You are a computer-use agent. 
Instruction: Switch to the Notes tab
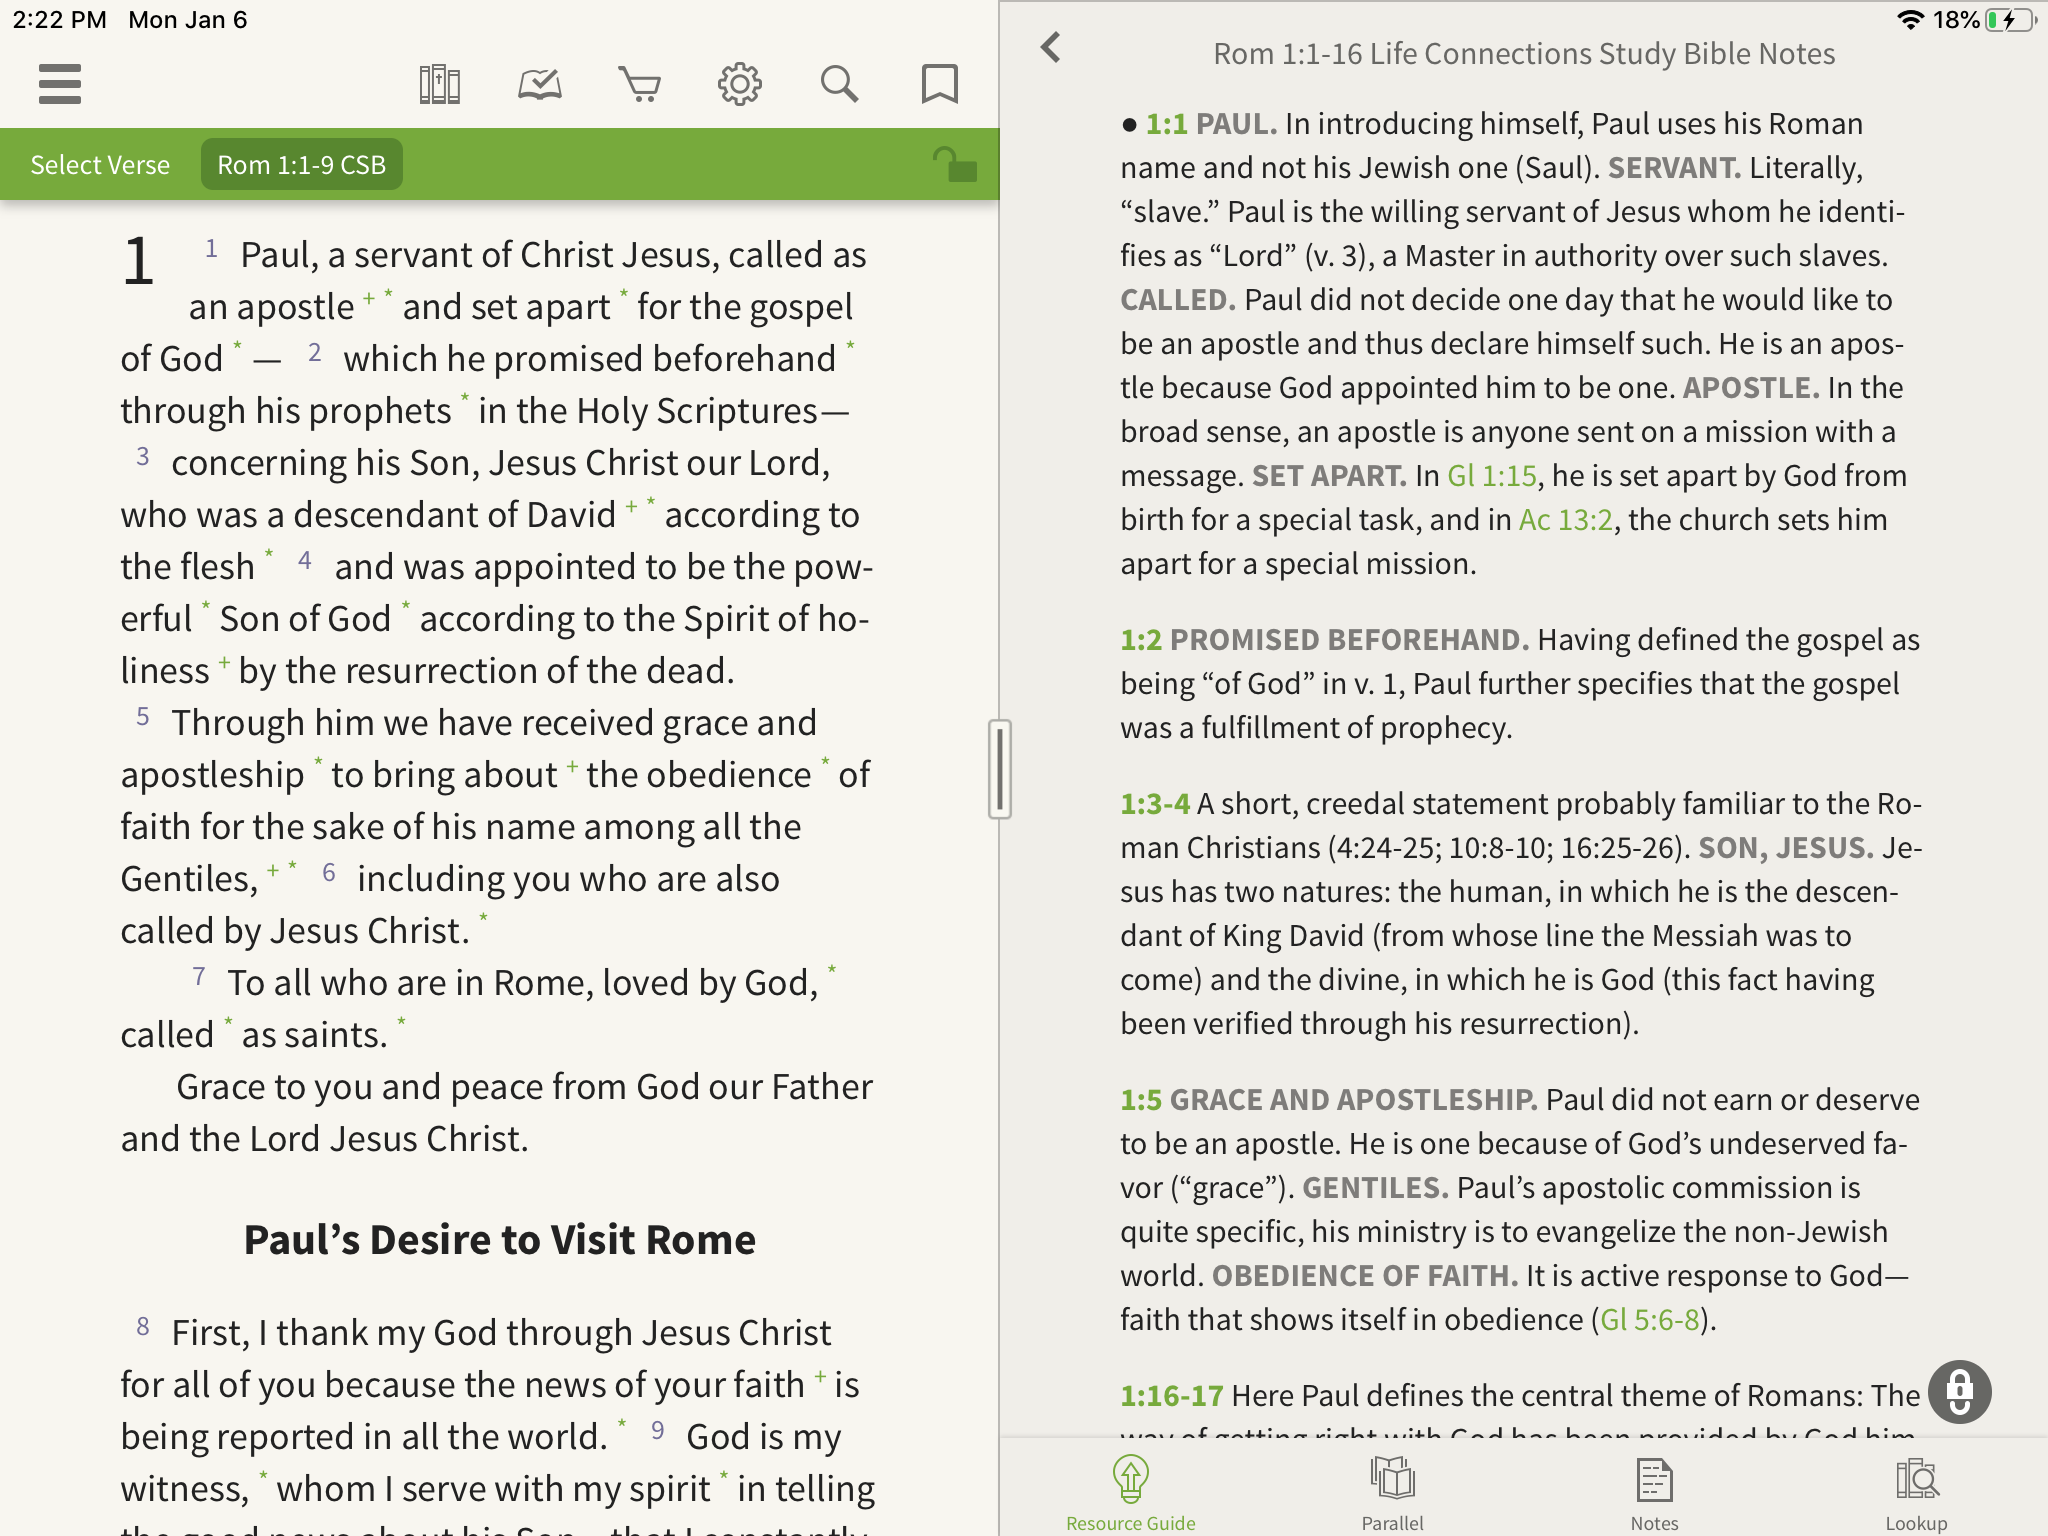pos(1654,1493)
